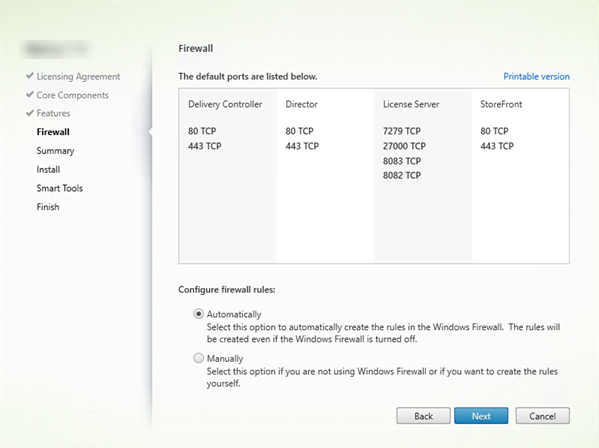
Task: Click 80 TCP under Director
Action: click(300, 131)
